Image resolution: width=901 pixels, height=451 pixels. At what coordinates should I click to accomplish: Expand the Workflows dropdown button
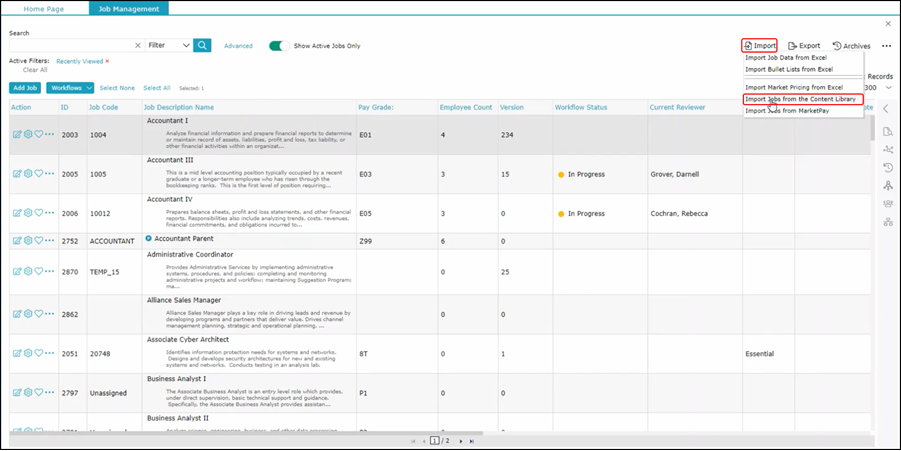coord(70,88)
